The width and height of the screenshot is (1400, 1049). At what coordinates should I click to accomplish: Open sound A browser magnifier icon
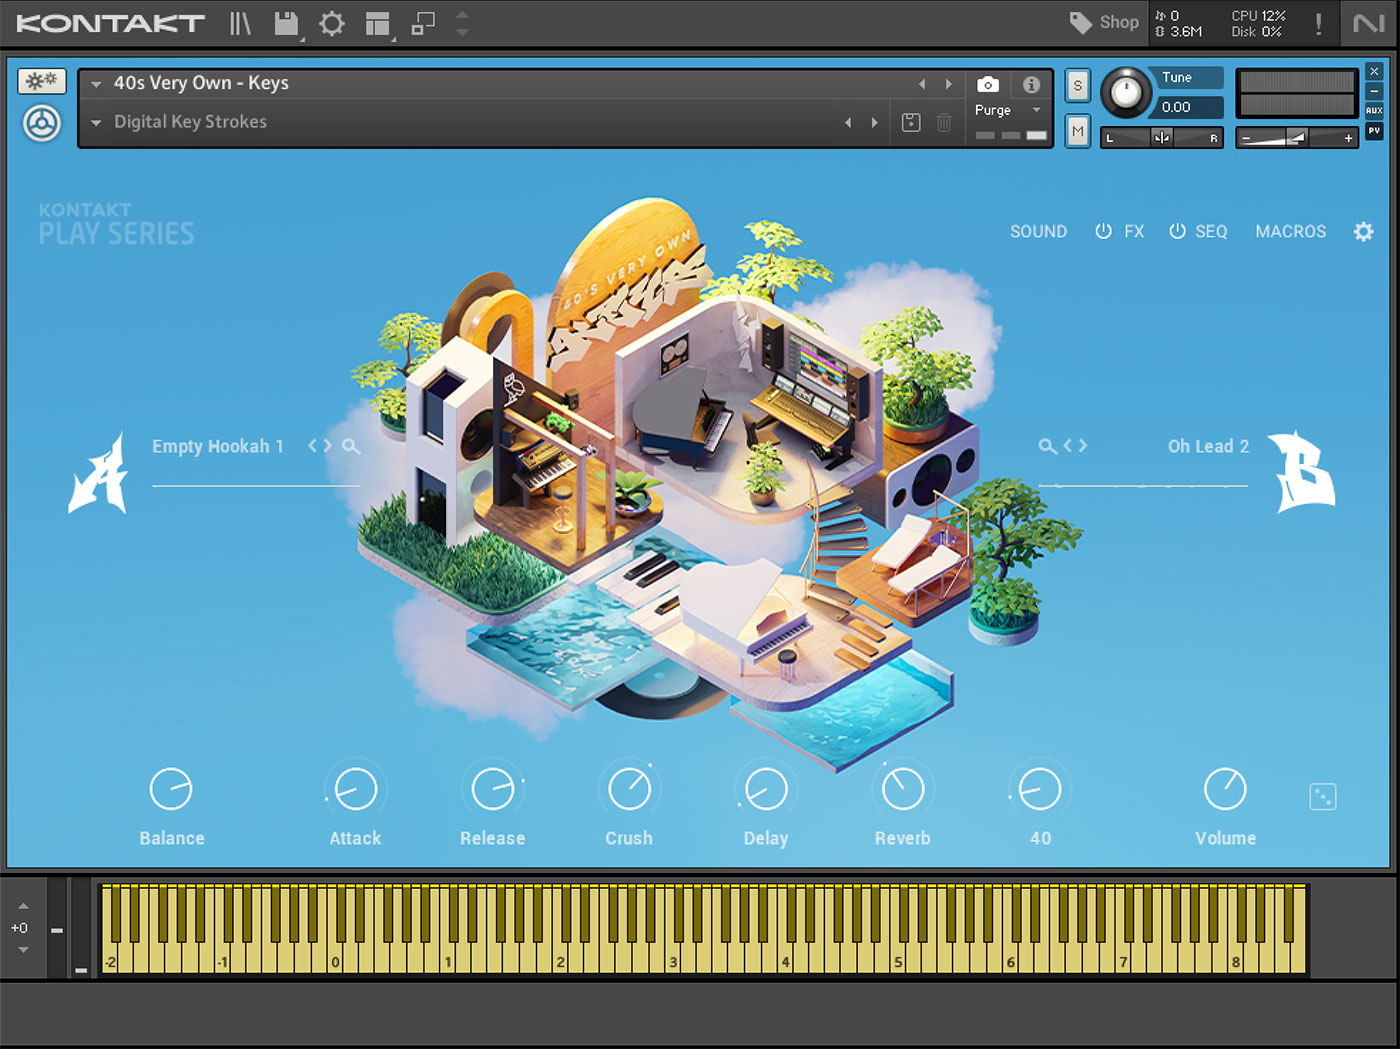(x=351, y=446)
